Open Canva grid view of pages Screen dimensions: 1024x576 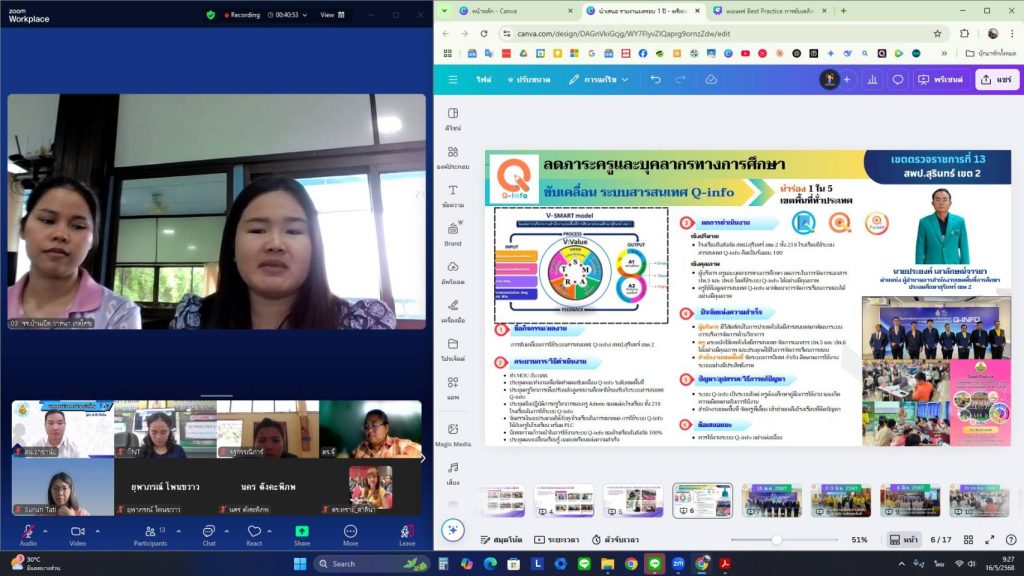click(968, 540)
